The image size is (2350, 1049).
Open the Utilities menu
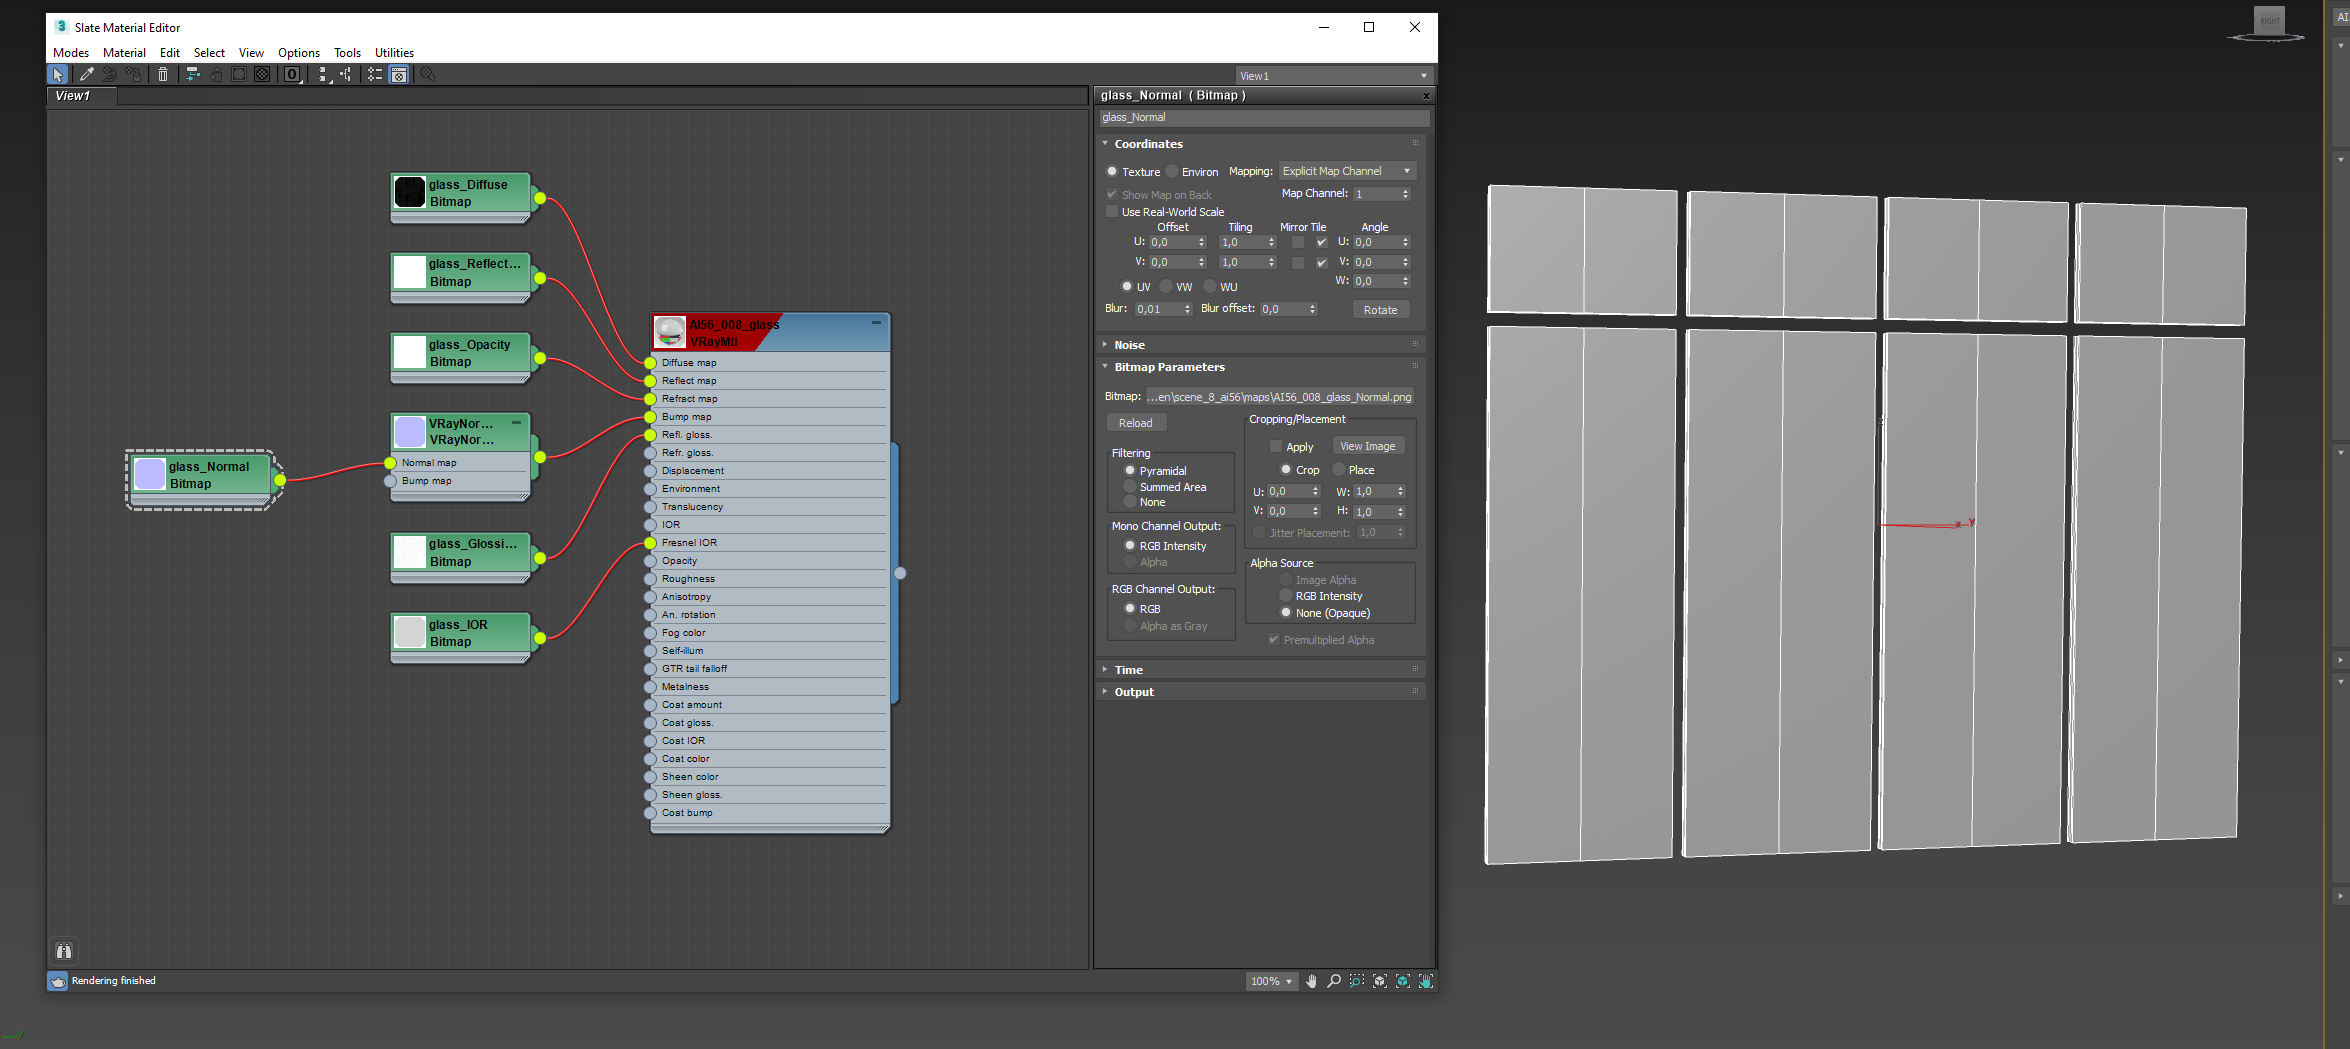pos(394,53)
